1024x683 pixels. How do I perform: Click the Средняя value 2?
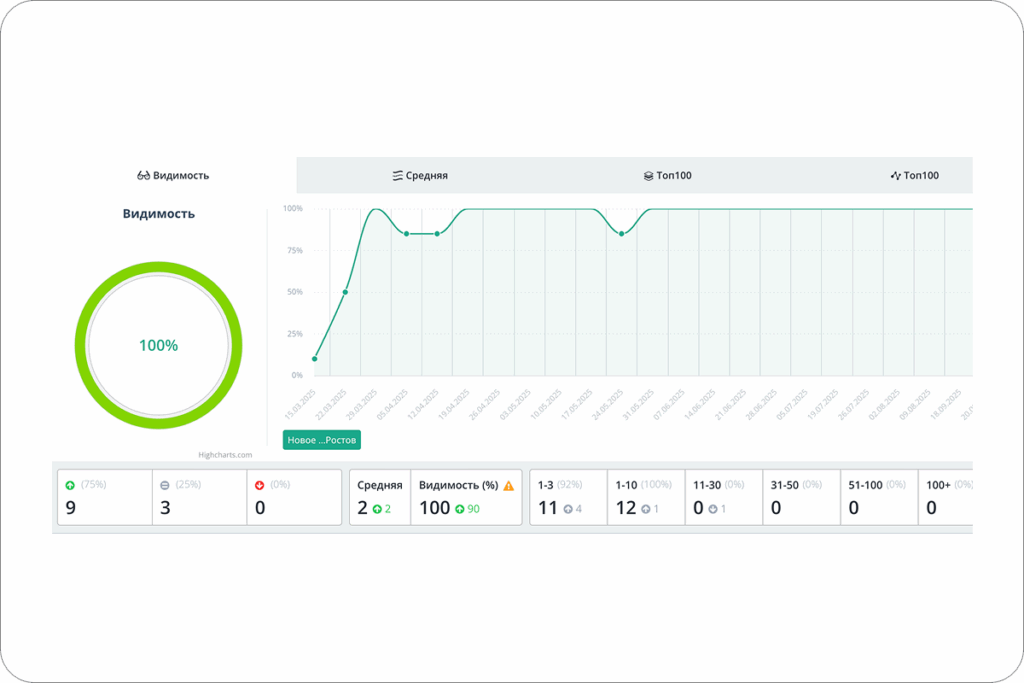tap(362, 508)
